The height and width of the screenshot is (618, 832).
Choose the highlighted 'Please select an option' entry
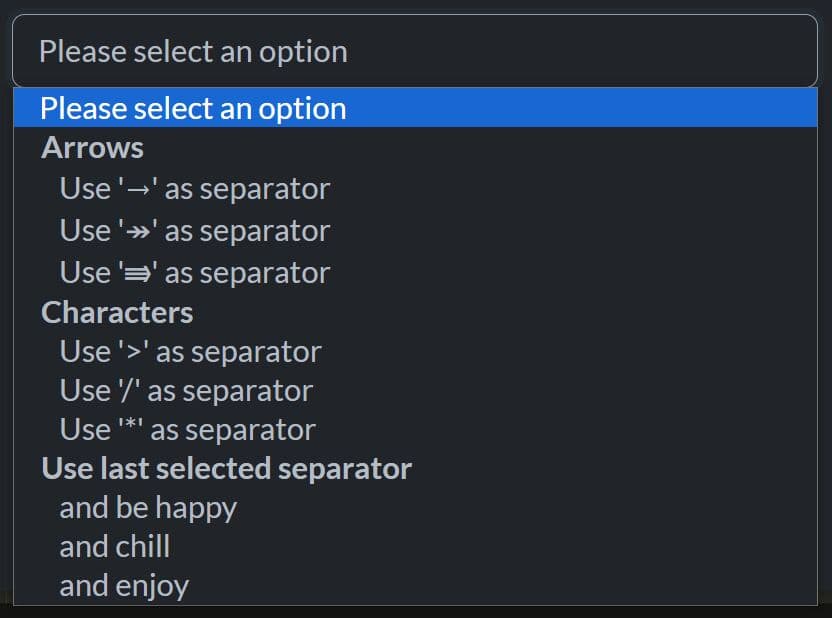[x=193, y=108]
